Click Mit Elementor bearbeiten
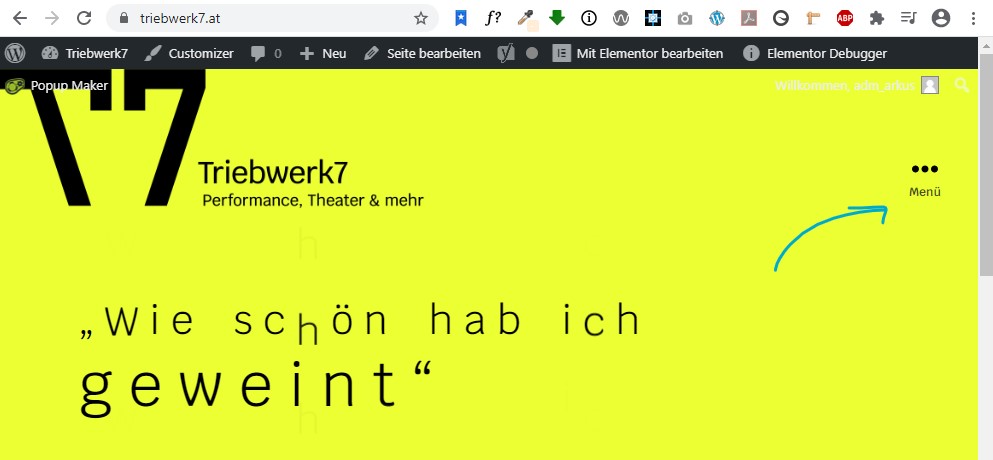Screen dimensions: 993x460 (x=638, y=53)
